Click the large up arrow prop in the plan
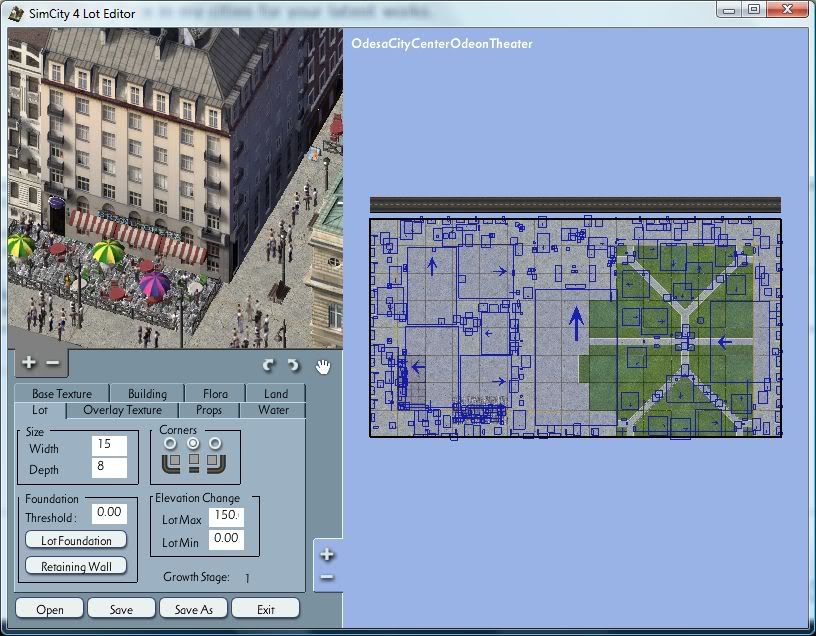 point(576,323)
